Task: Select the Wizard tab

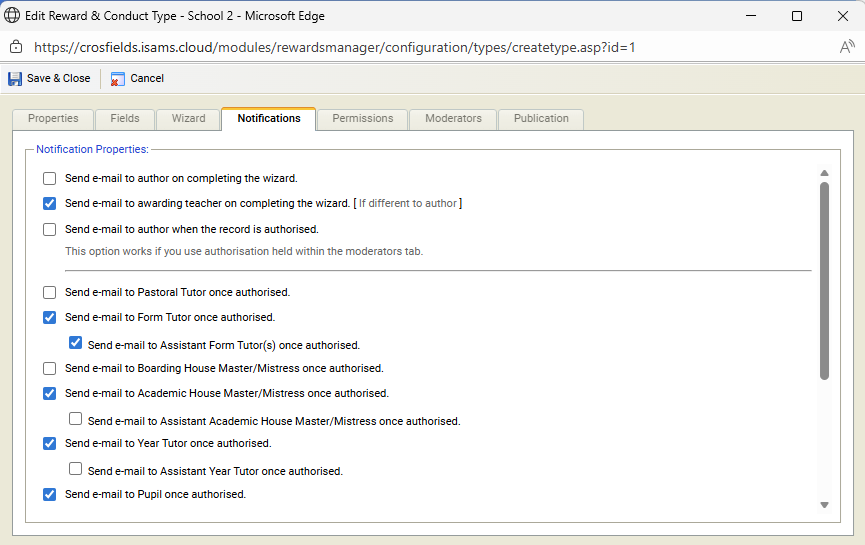Action: pos(188,118)
